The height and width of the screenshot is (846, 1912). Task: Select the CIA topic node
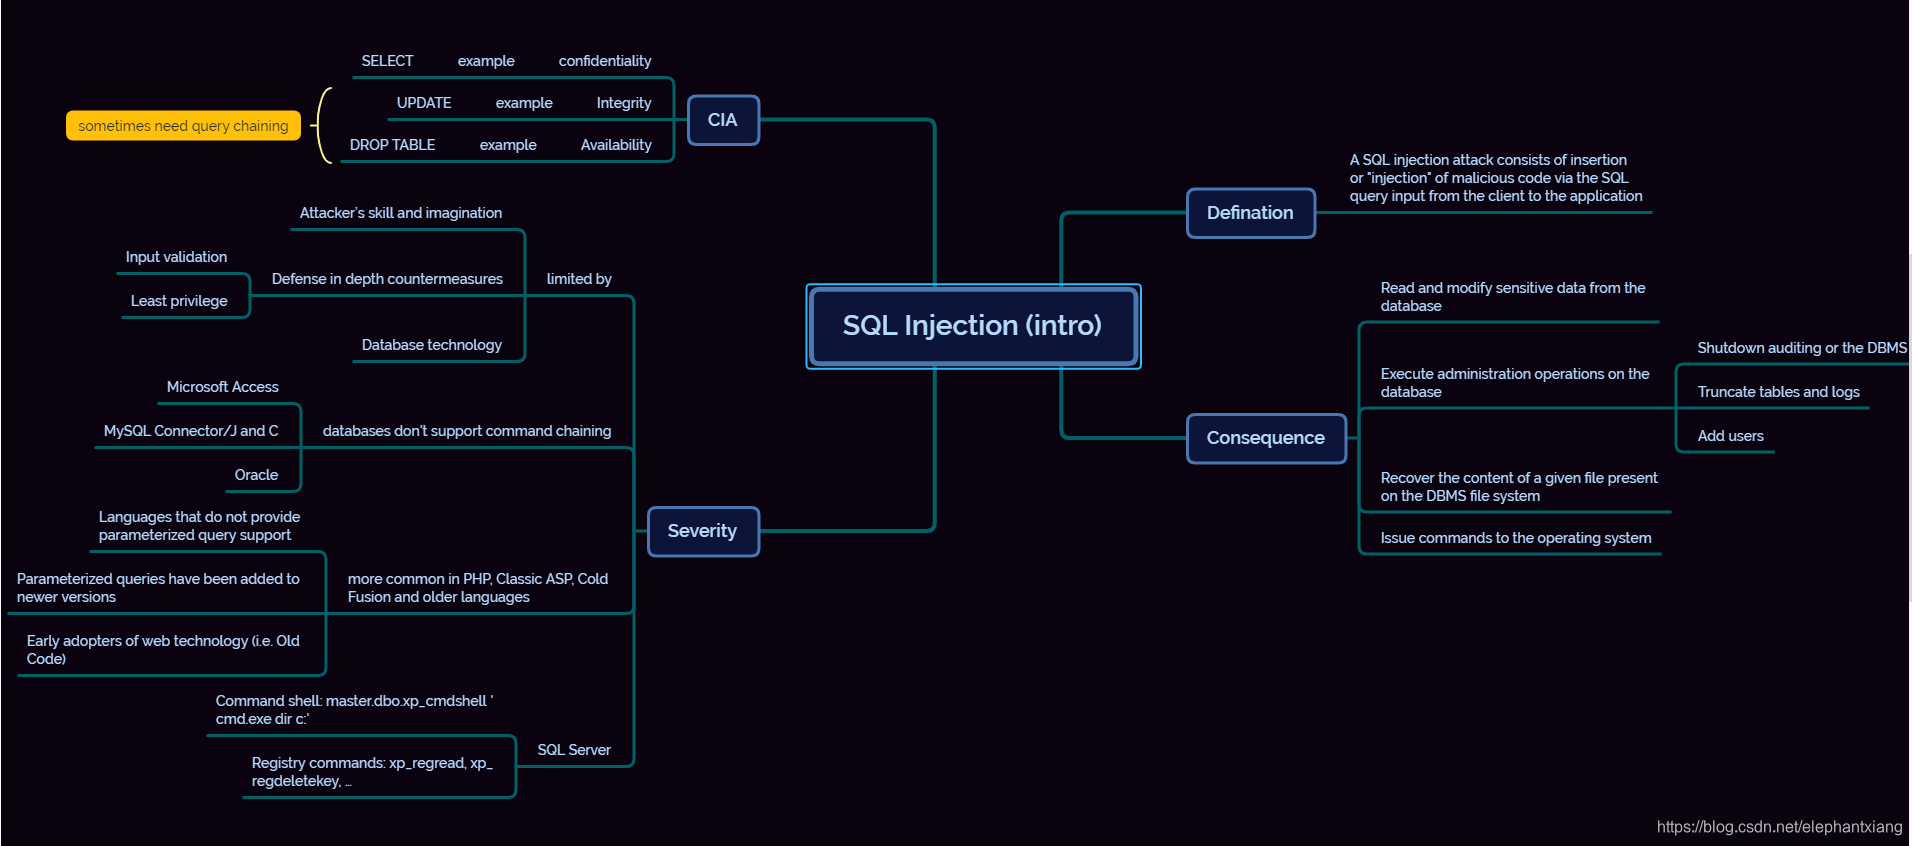(x=723, y=120)
